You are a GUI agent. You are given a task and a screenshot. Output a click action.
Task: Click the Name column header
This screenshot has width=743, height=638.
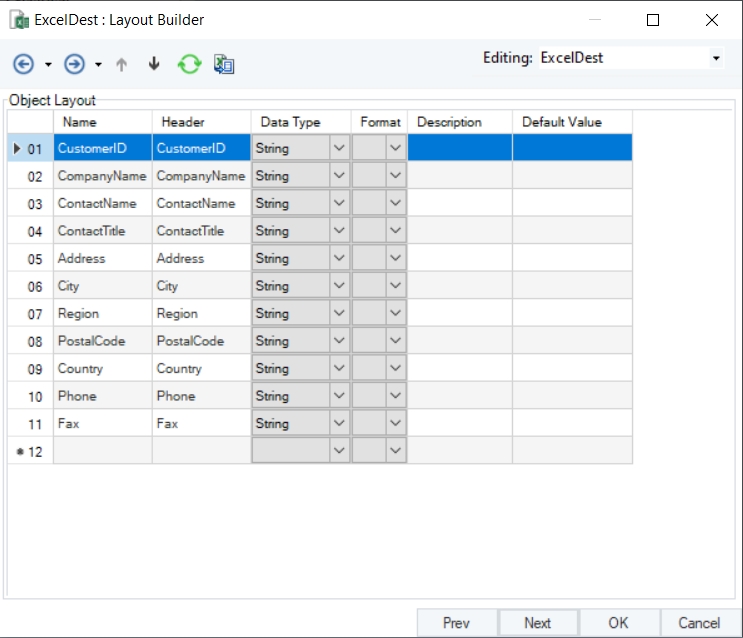79,122
